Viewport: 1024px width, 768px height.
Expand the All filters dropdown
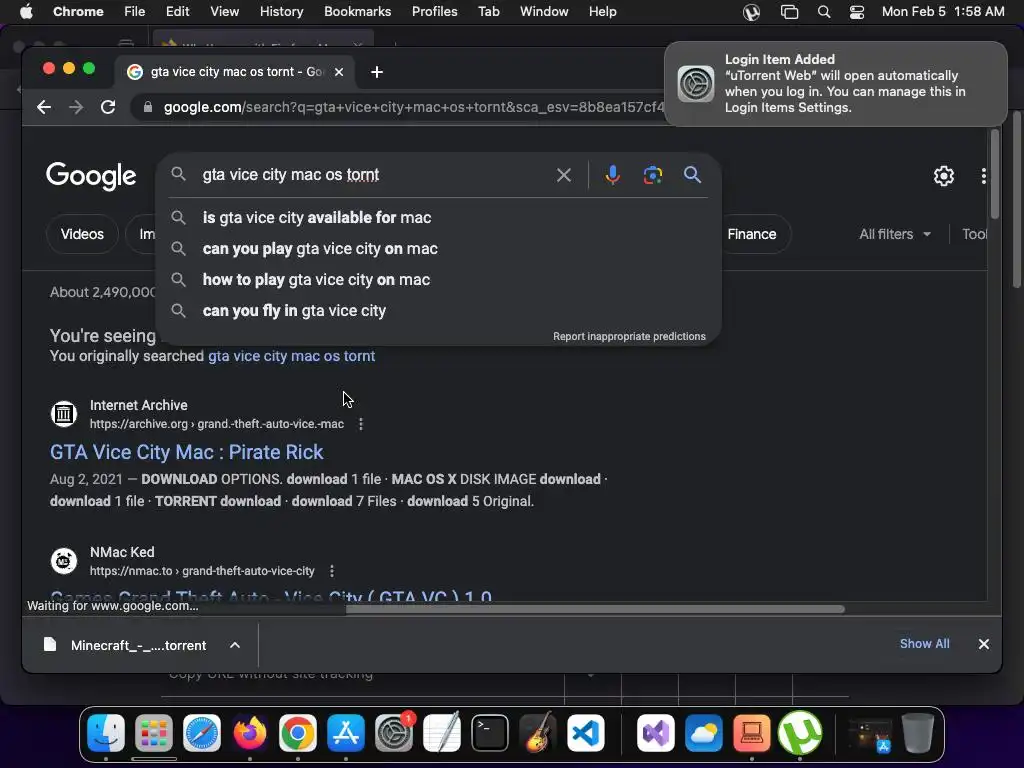pos(895,234)
